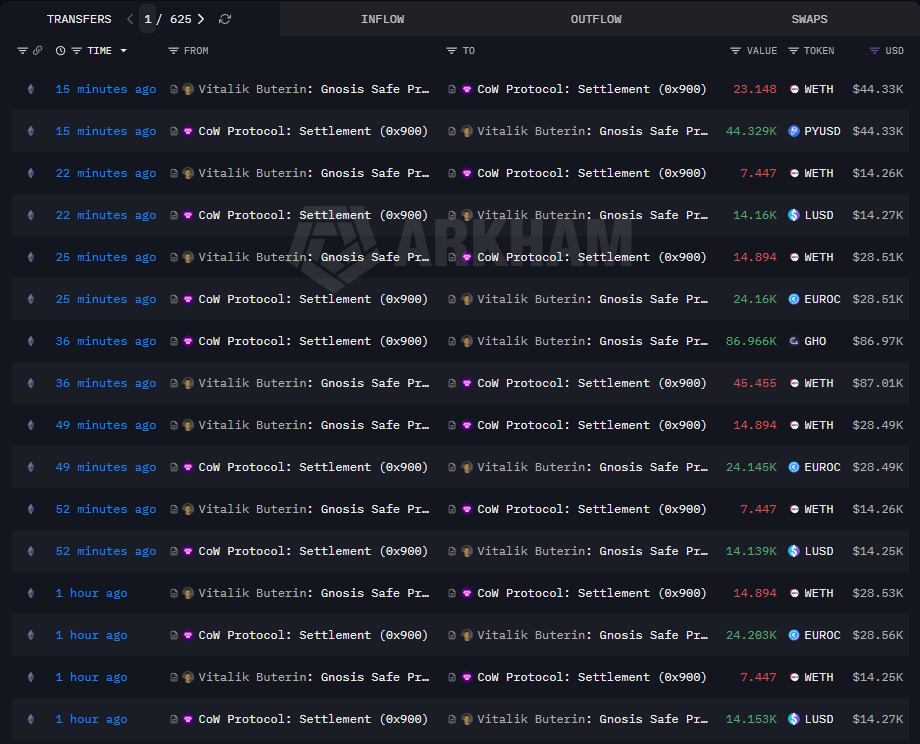
Task: Click the clock icon in TIME header
Action: pyautogui.click(x=61, y=51)
